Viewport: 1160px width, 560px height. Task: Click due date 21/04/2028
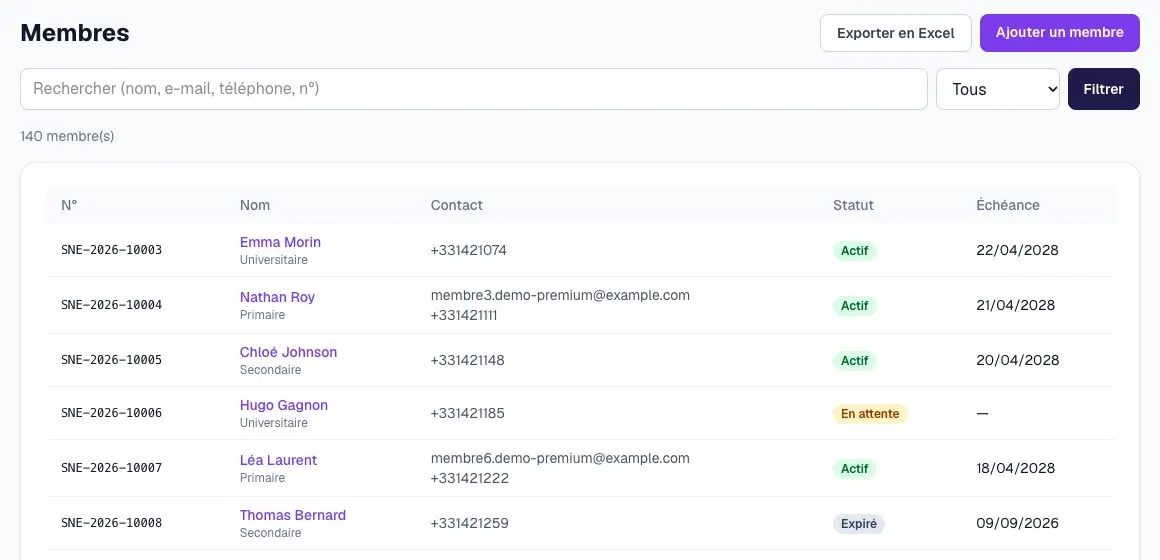1016,305
